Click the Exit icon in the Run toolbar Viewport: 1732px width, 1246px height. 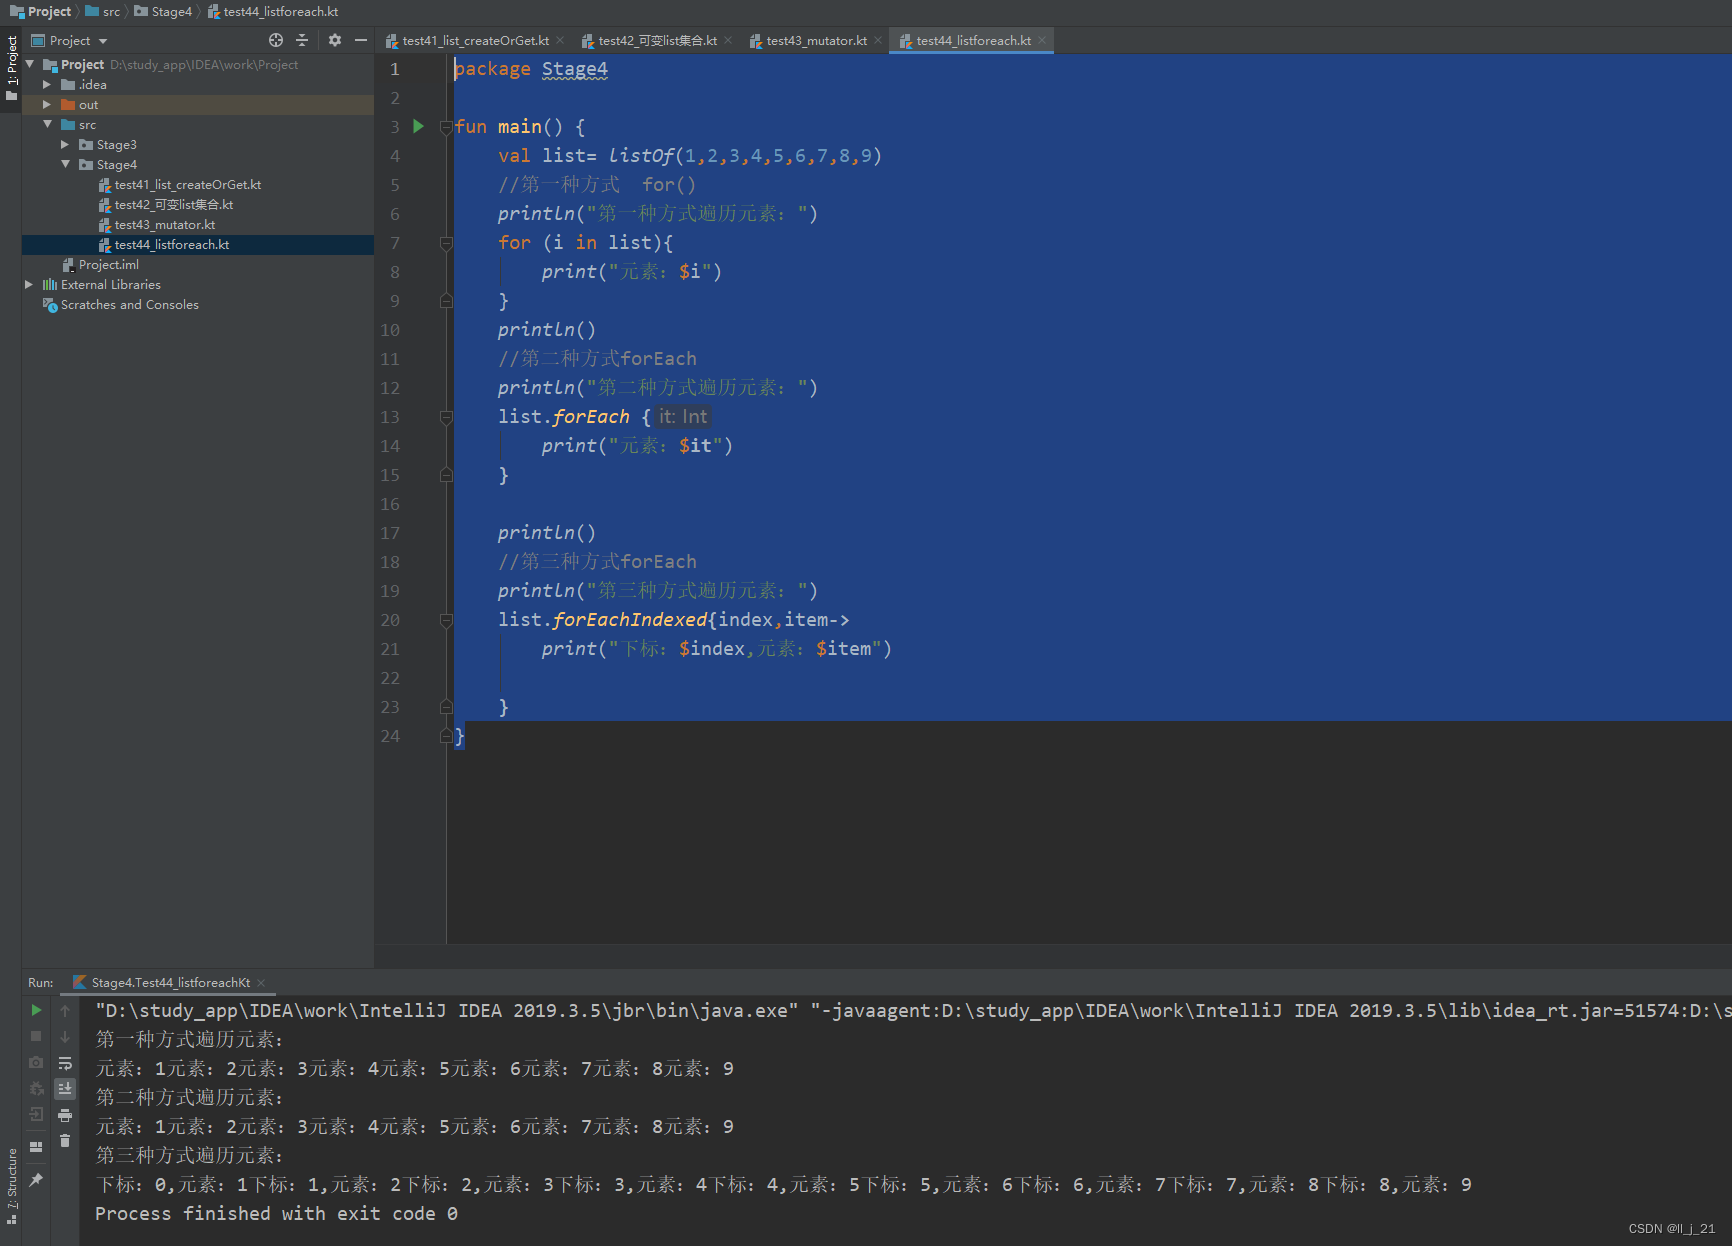pos(36,1114)
